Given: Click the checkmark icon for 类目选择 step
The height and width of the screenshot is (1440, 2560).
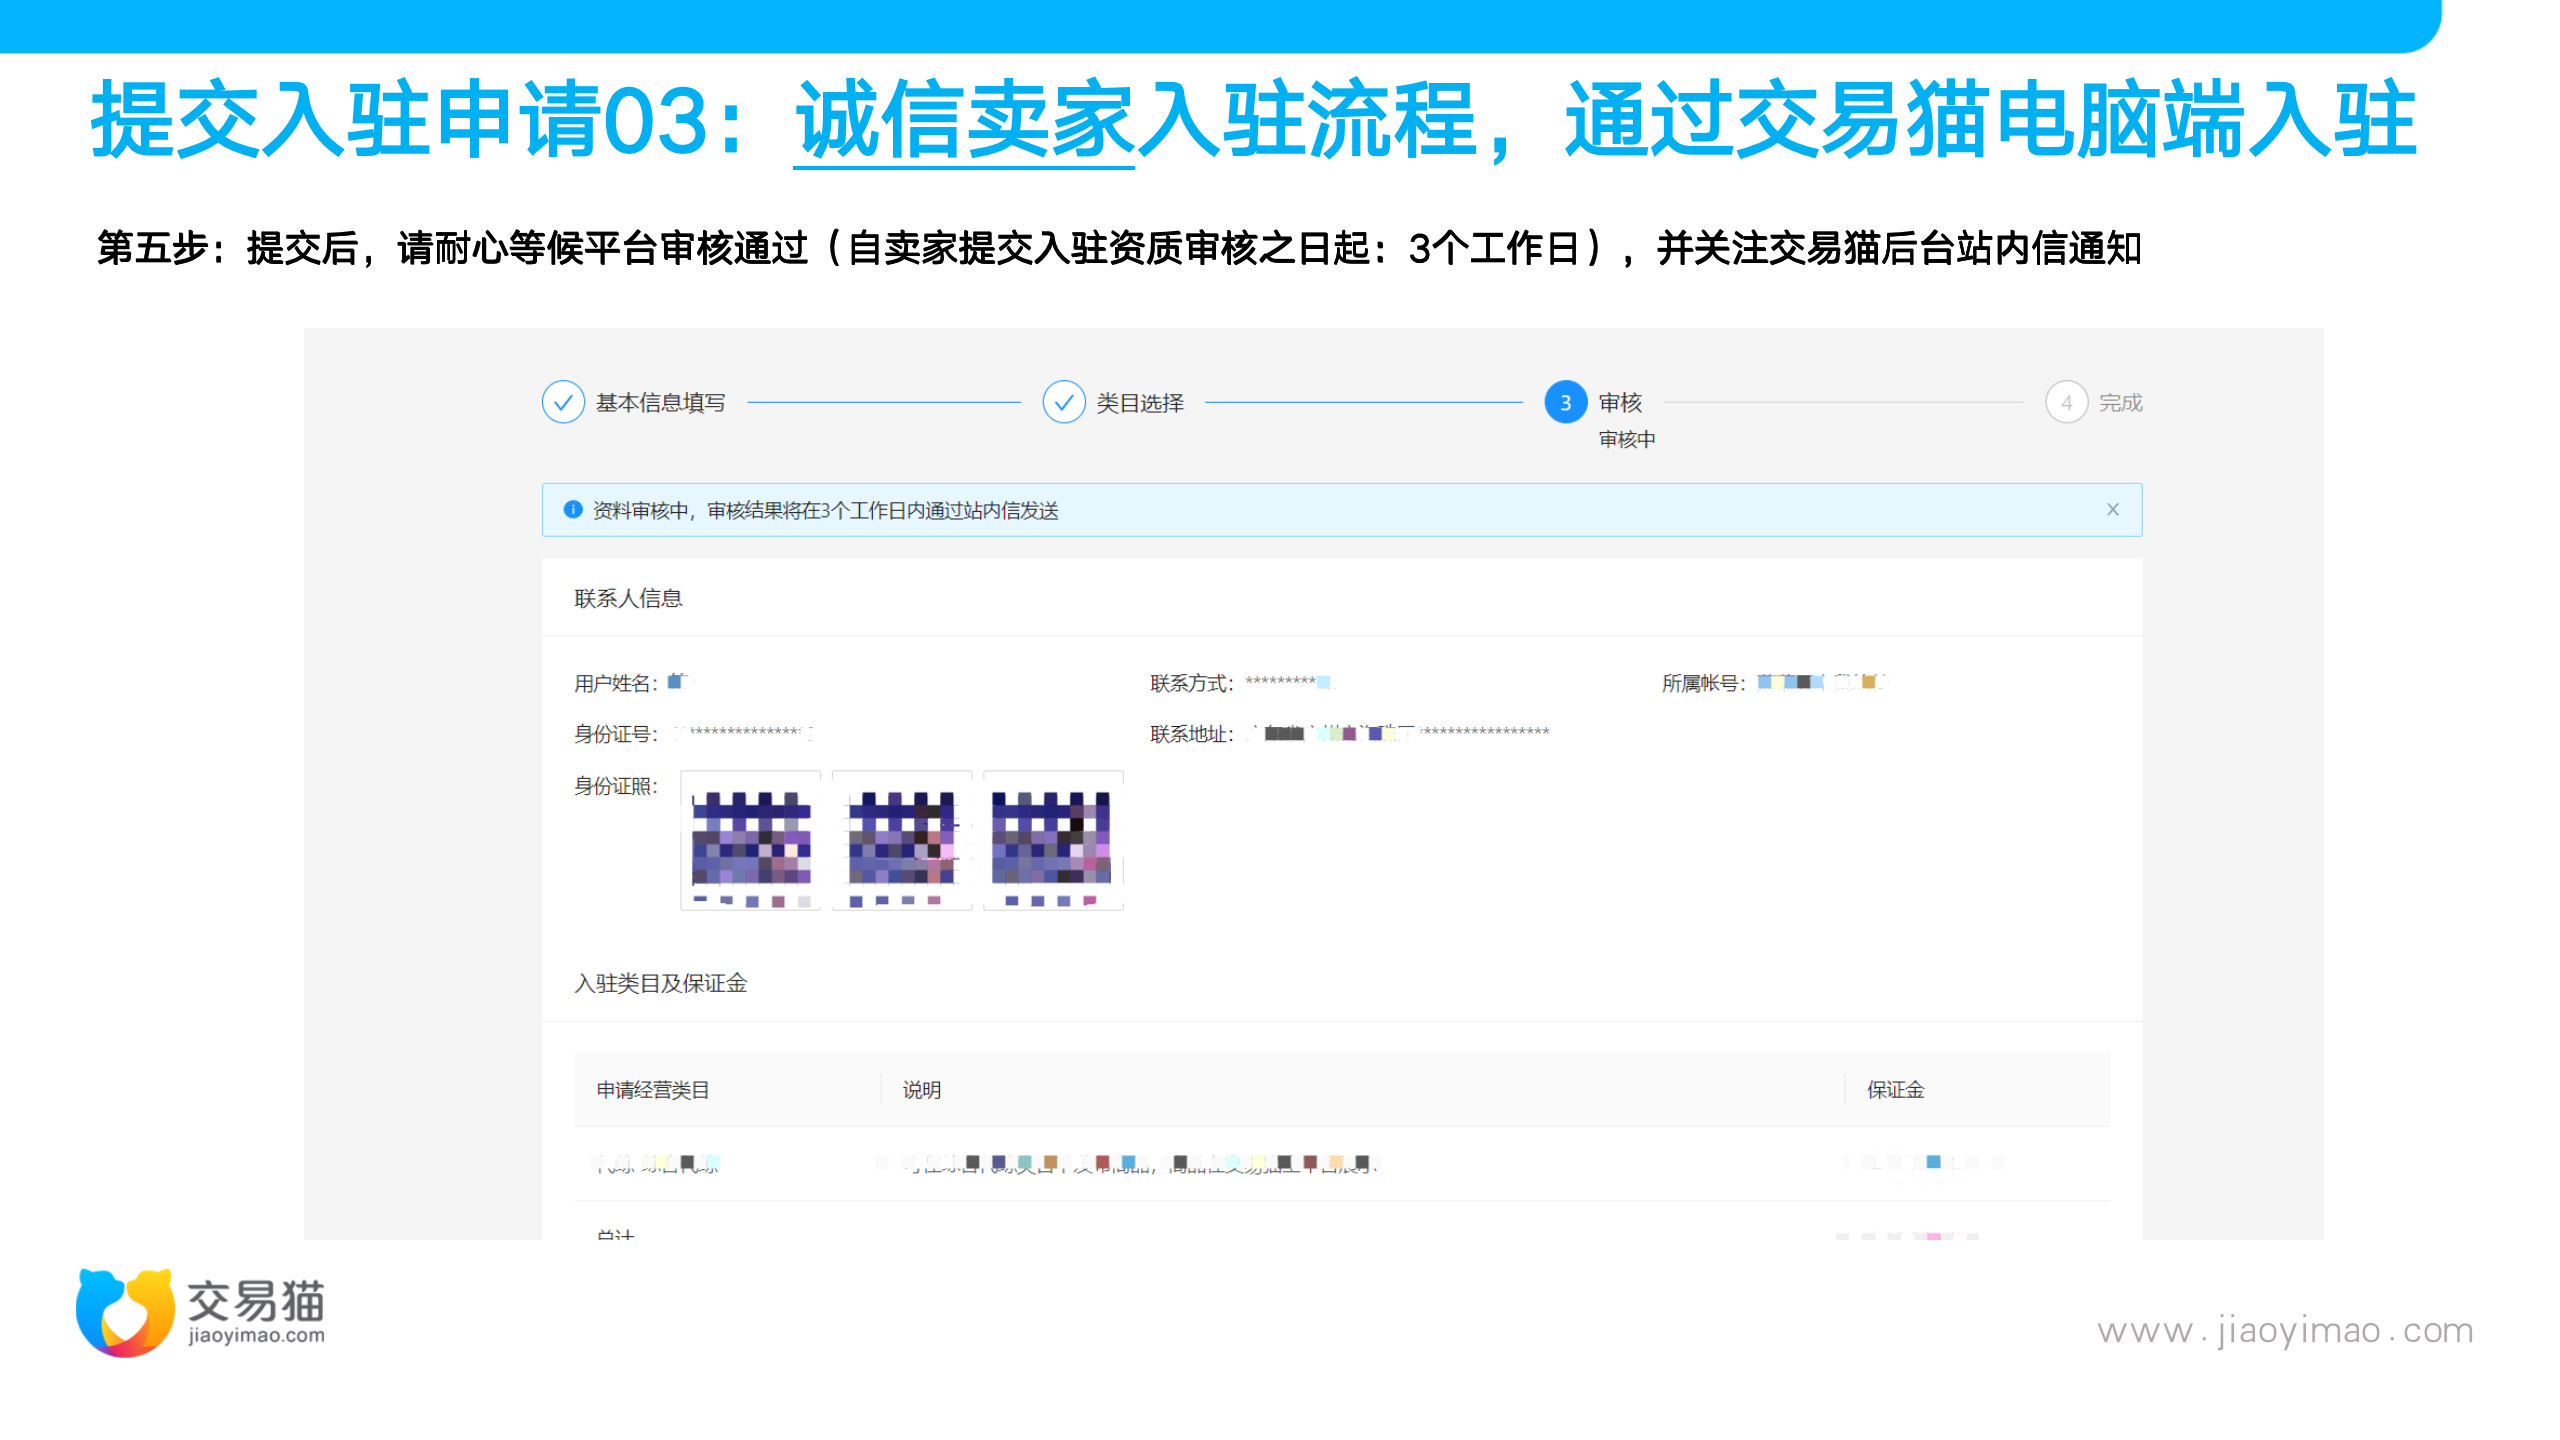Looking at the screenshot, I should tap(1064, 402).
